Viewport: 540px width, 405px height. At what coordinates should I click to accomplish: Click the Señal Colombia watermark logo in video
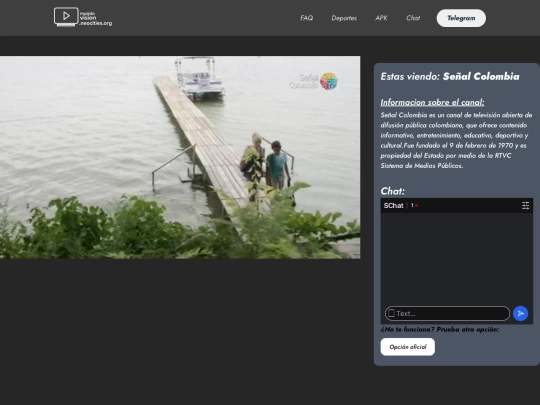[313, 81]
